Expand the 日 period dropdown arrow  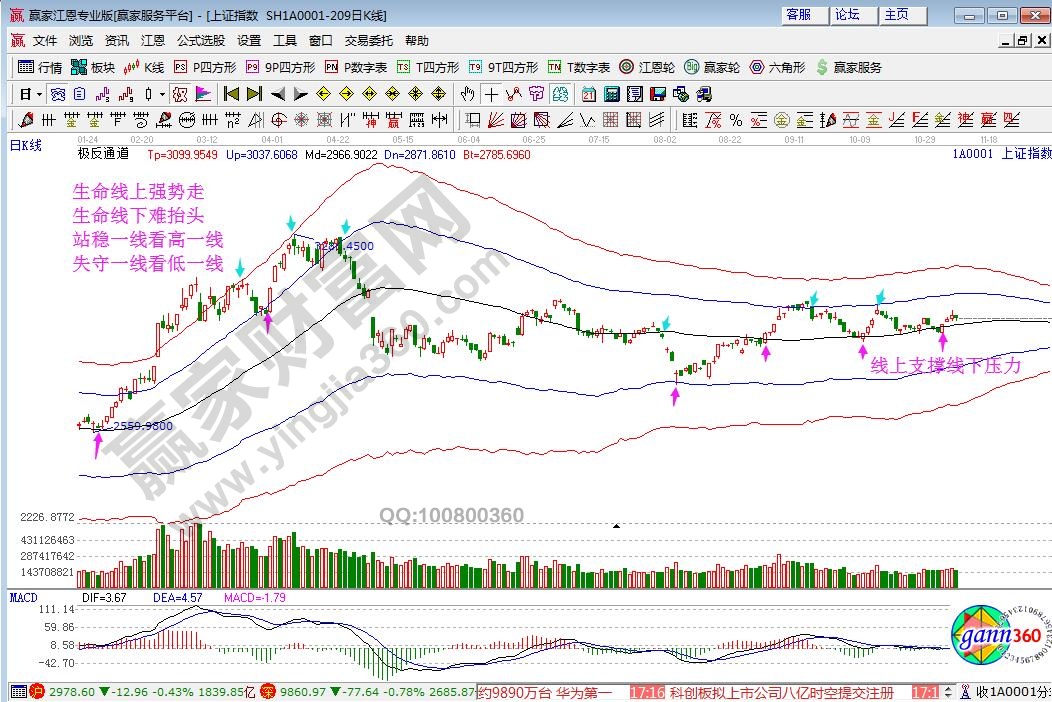point(39,95)
